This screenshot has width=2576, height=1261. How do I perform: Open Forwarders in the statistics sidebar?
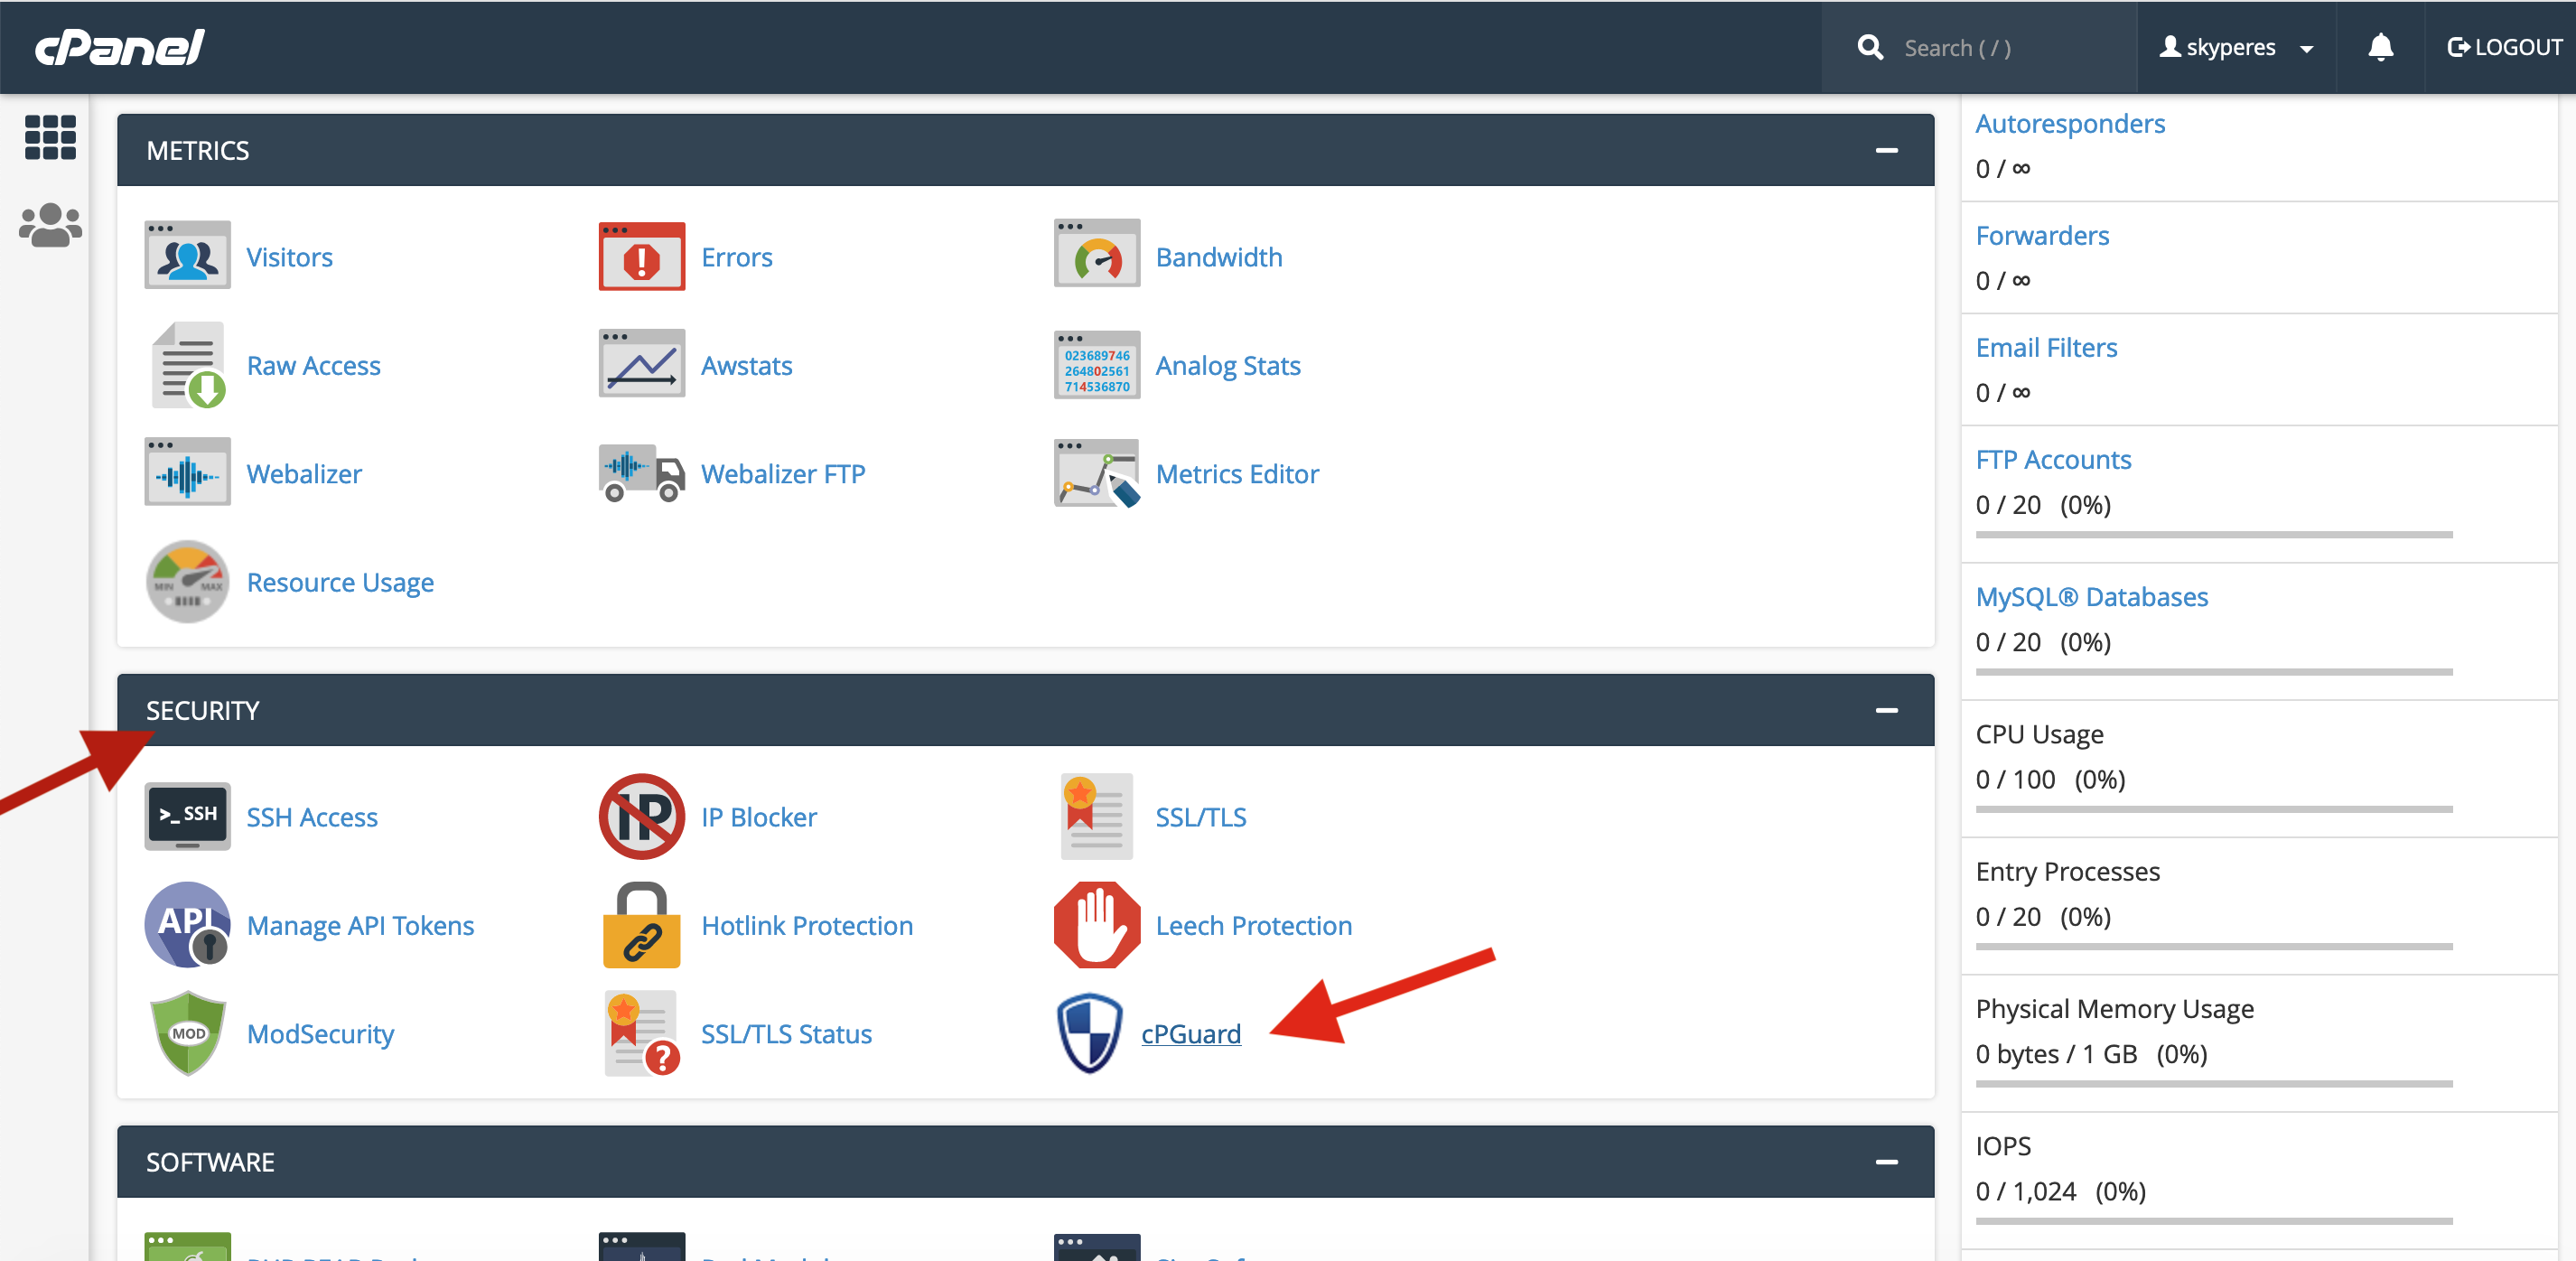(2041, 235)
